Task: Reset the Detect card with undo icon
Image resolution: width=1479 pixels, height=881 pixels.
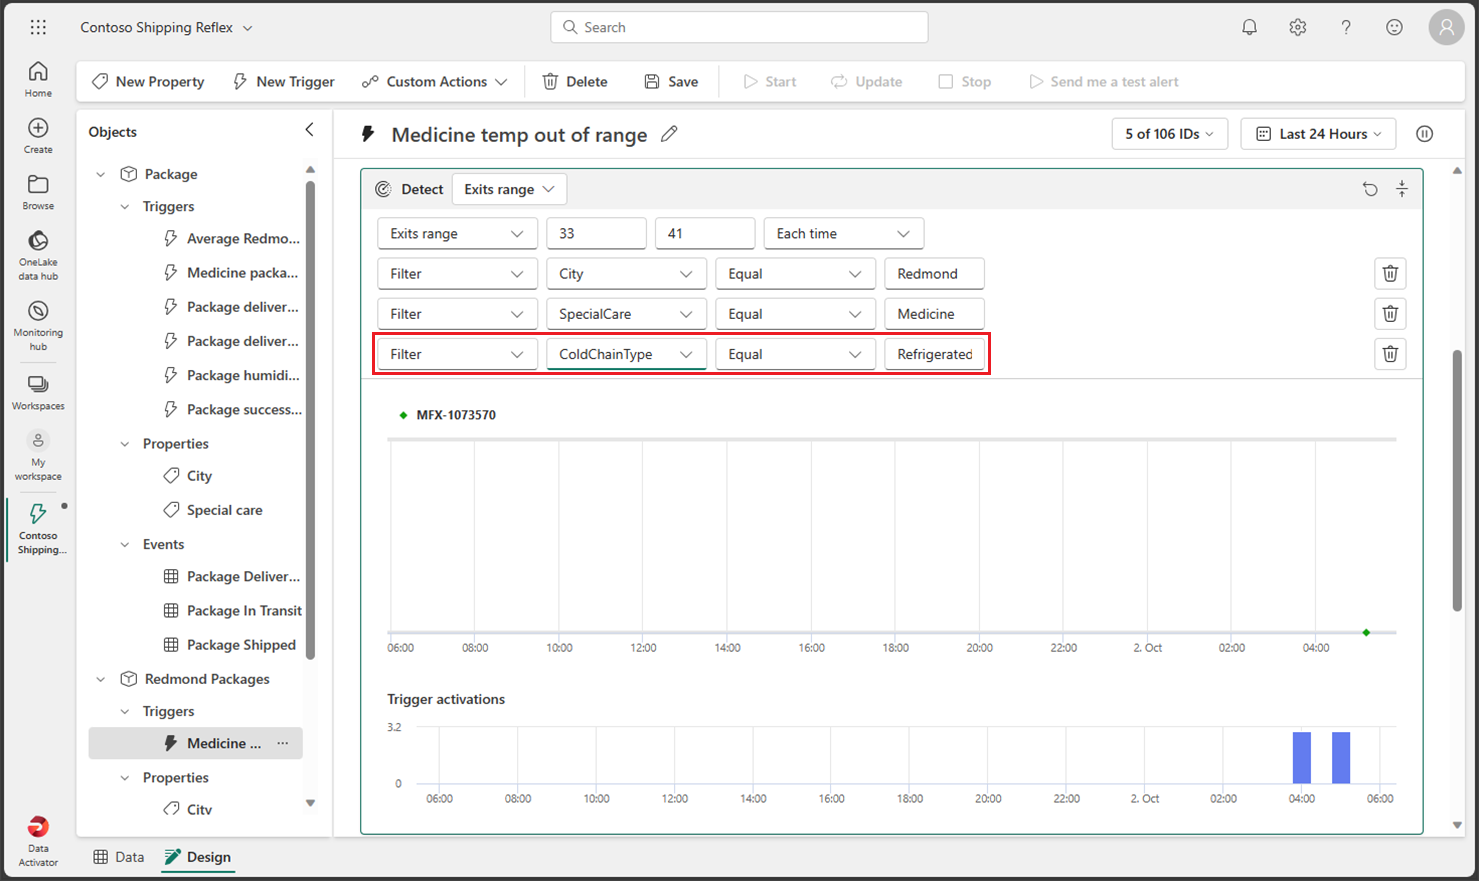Action: point(1370,189)
